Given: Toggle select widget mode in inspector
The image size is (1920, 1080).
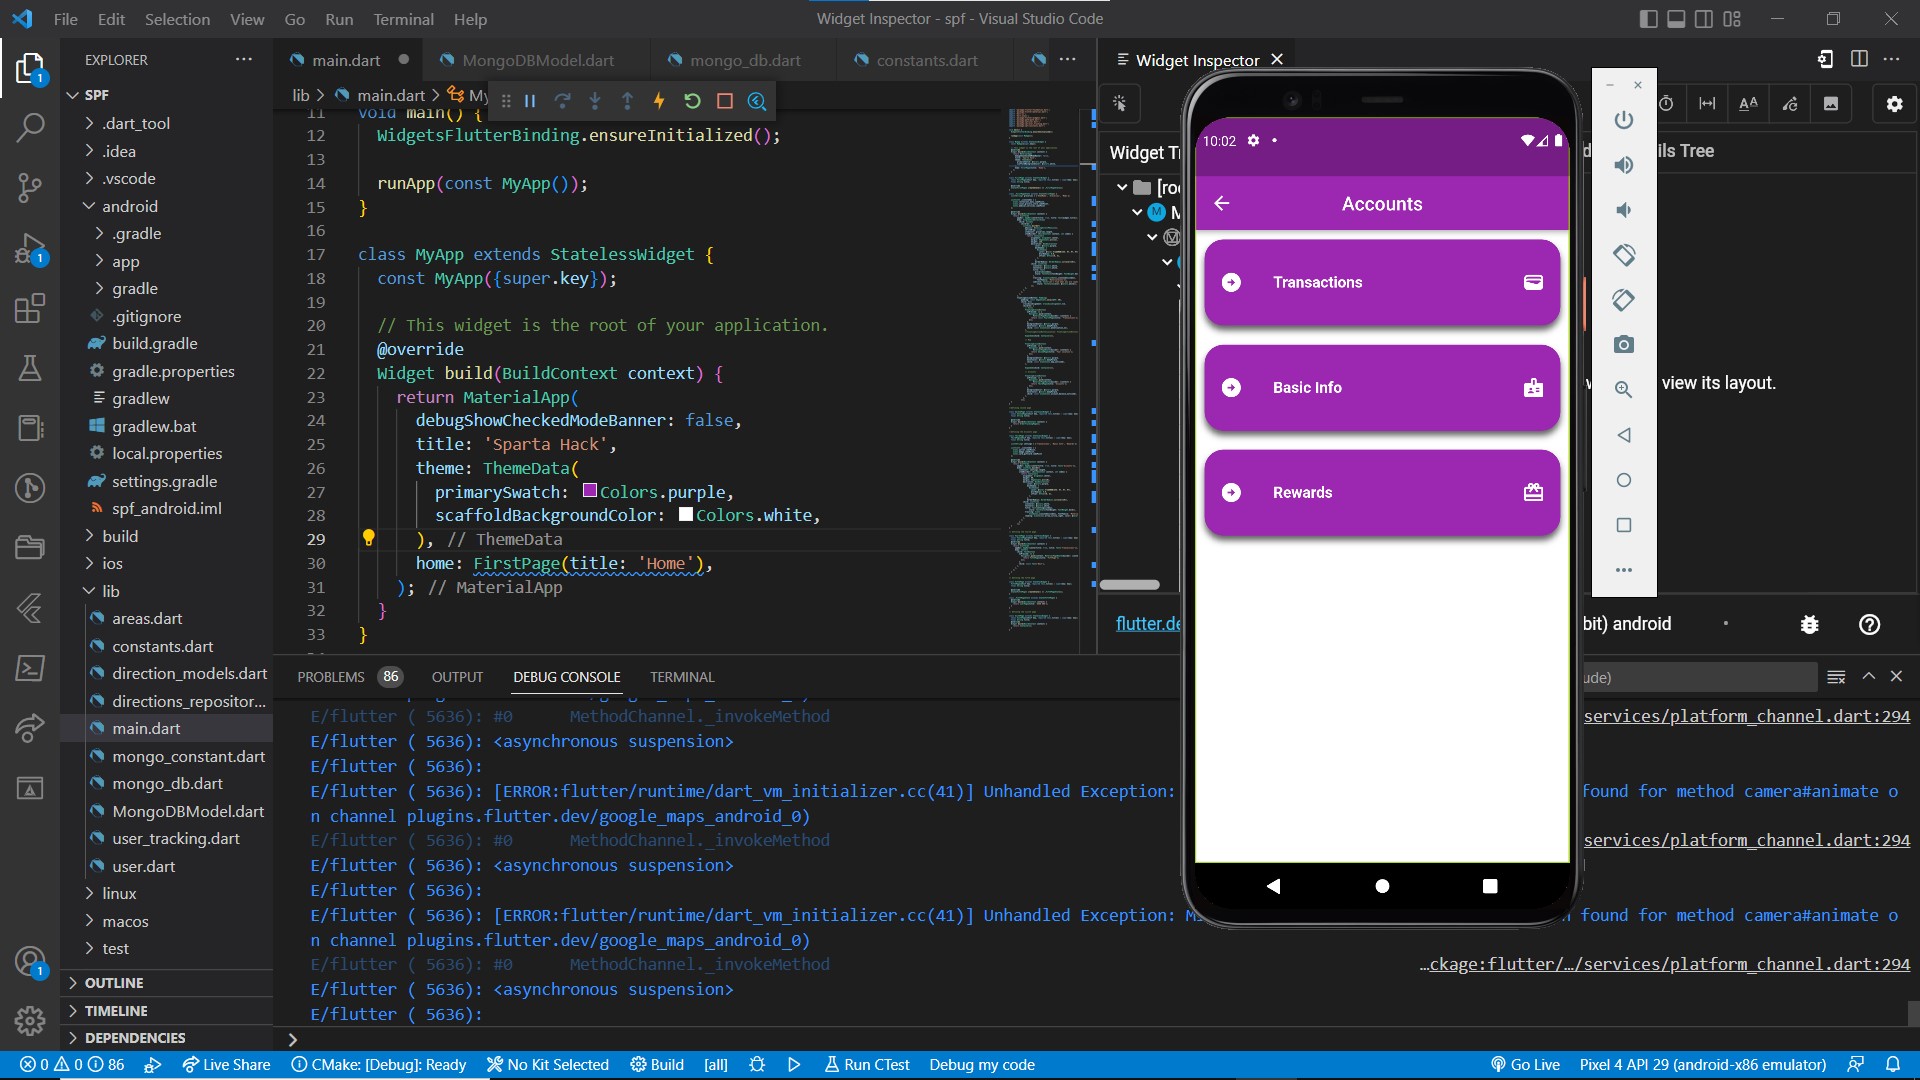Looking at the screenshot, I should pos(1120,103).
